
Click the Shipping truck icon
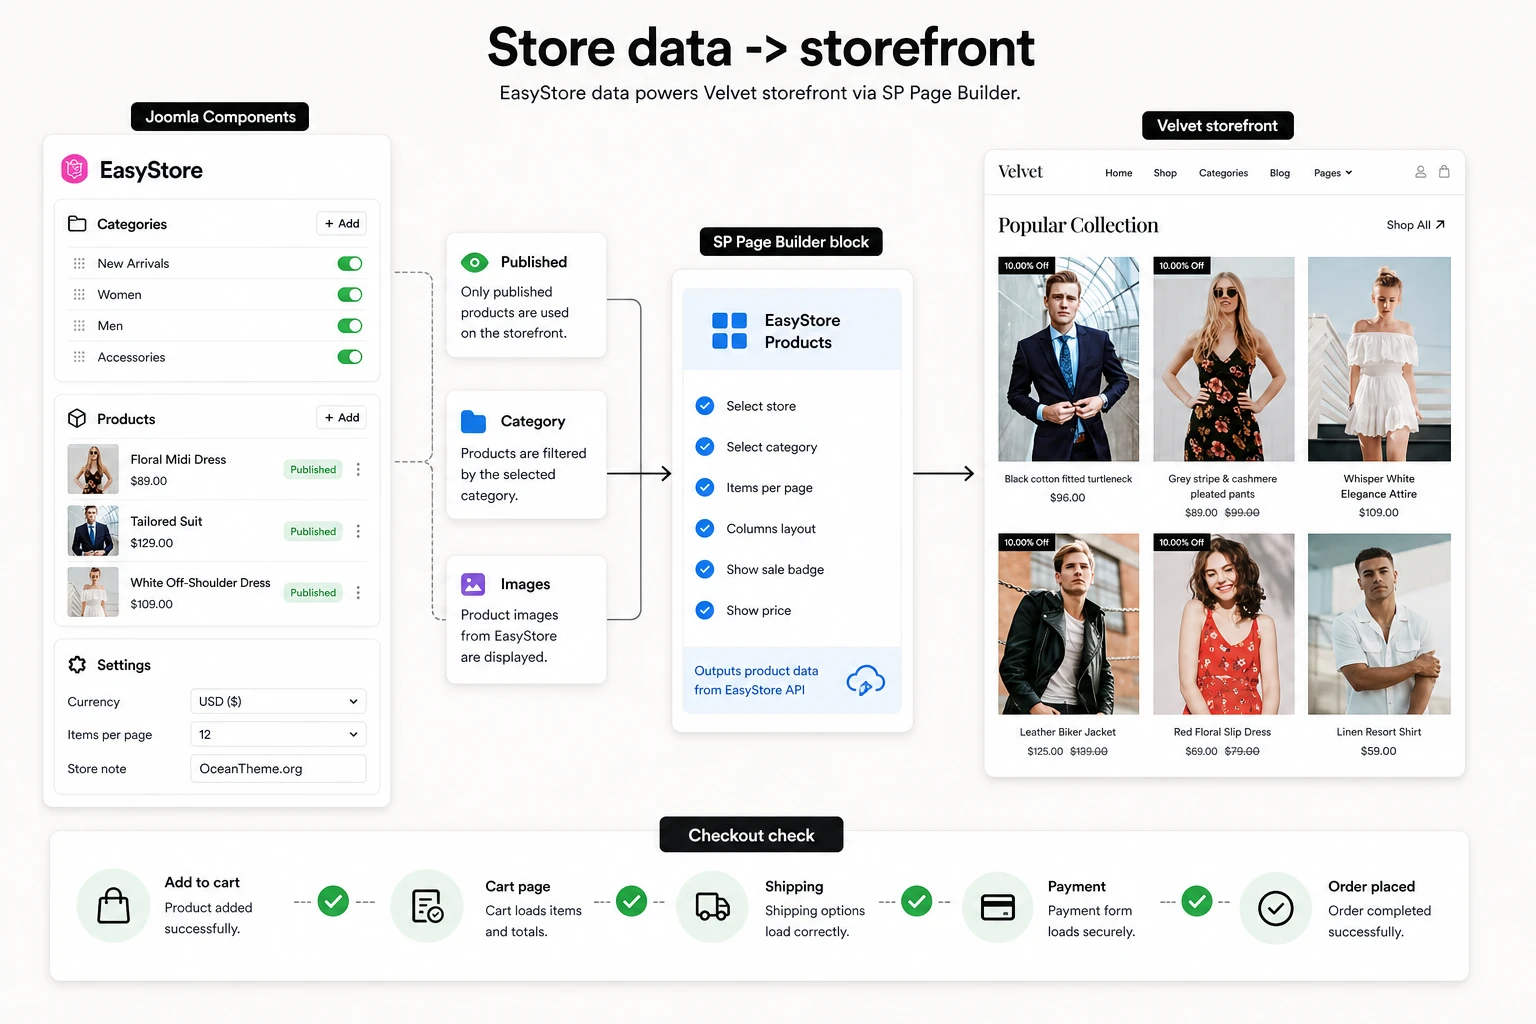pyautogui.click(x=712, y=906)
